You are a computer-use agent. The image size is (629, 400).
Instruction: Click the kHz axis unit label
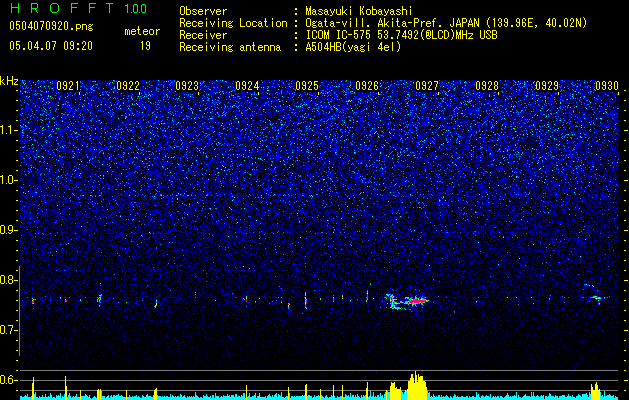click(9, 81)
